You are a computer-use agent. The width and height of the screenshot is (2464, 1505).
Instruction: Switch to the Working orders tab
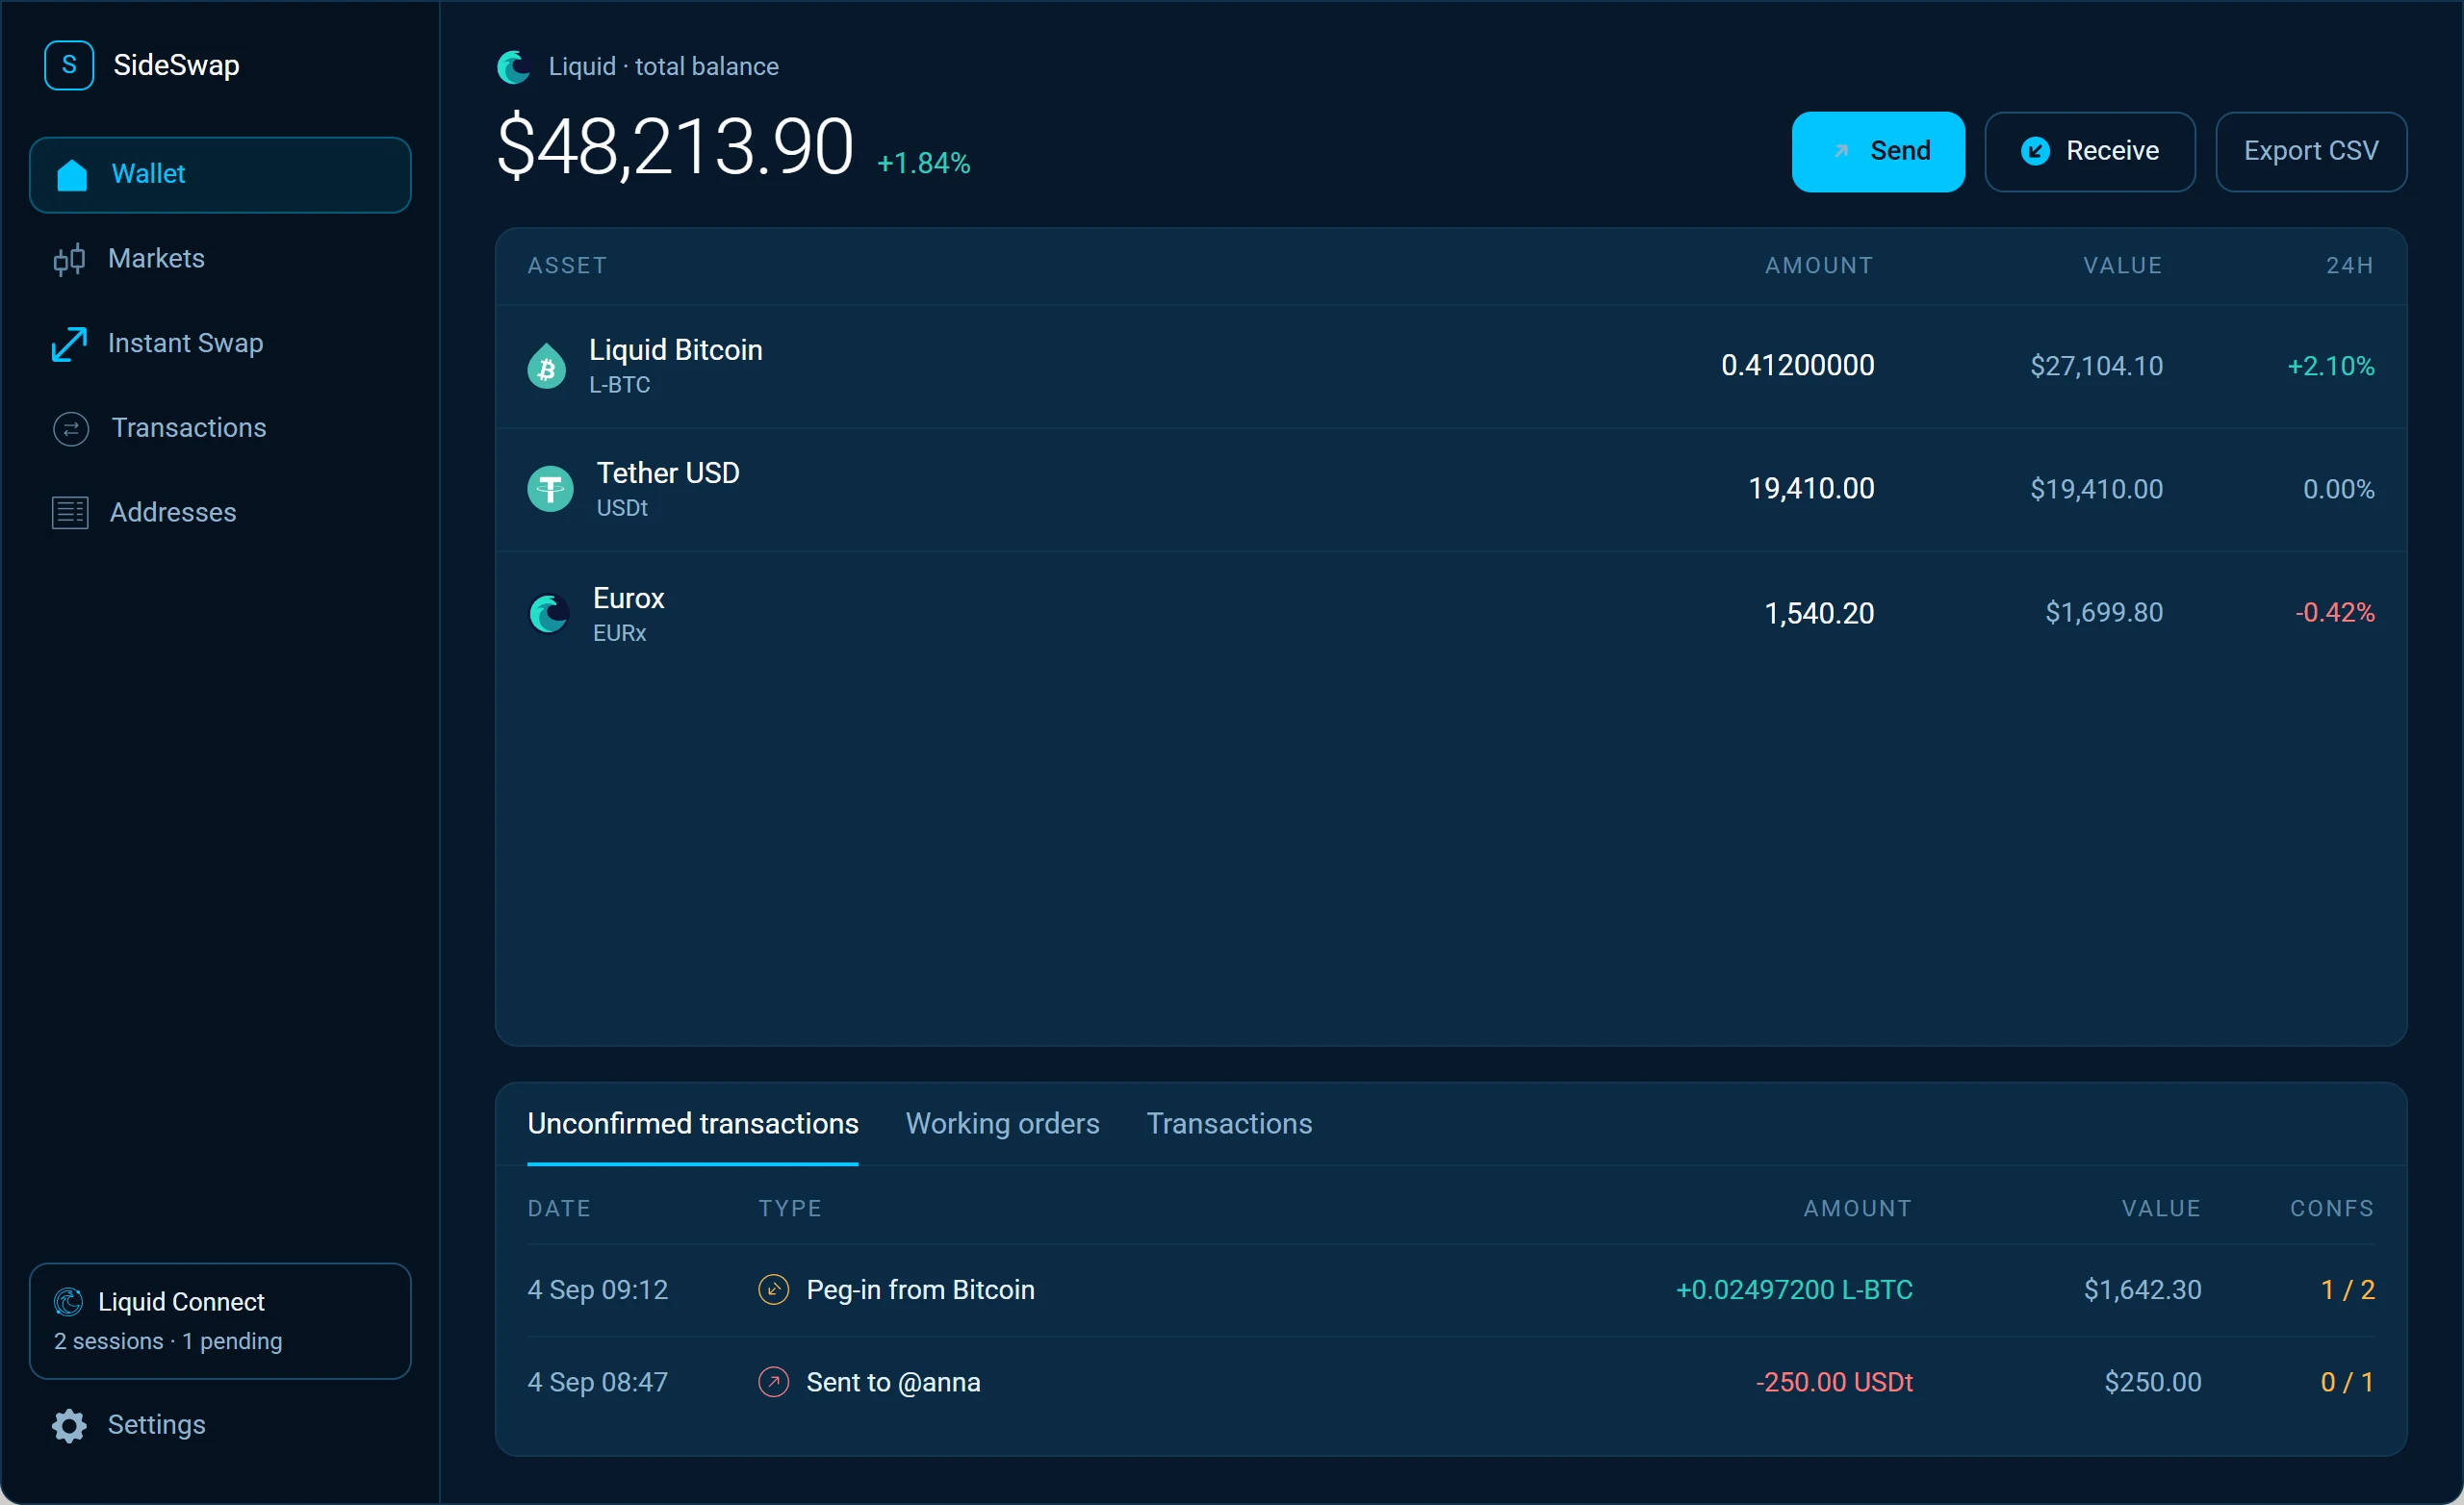click(1002, 1124)
